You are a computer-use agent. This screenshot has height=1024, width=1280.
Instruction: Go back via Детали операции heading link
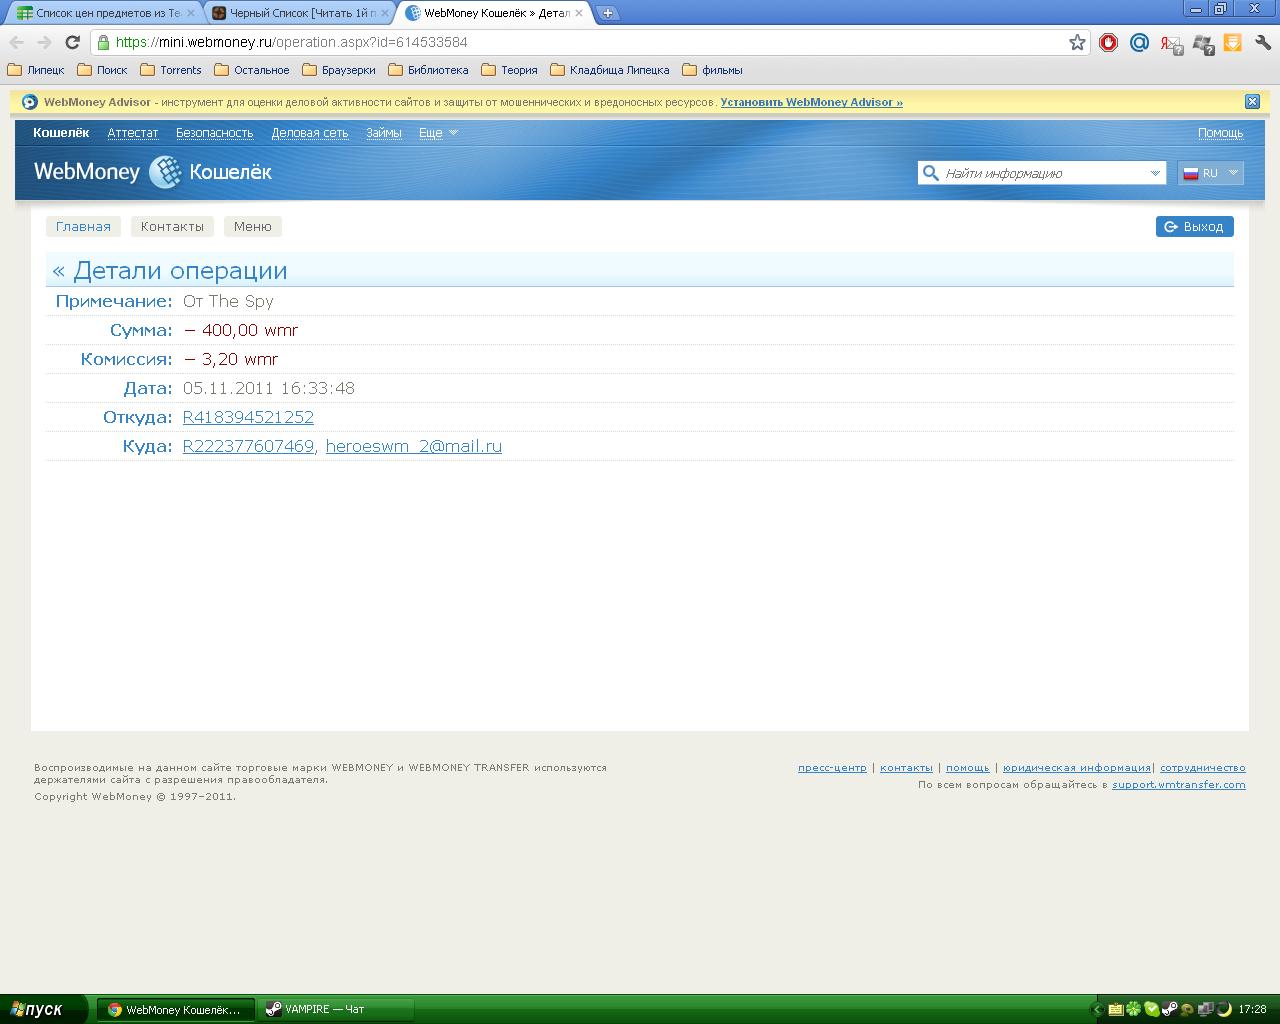tap(170, 271)
